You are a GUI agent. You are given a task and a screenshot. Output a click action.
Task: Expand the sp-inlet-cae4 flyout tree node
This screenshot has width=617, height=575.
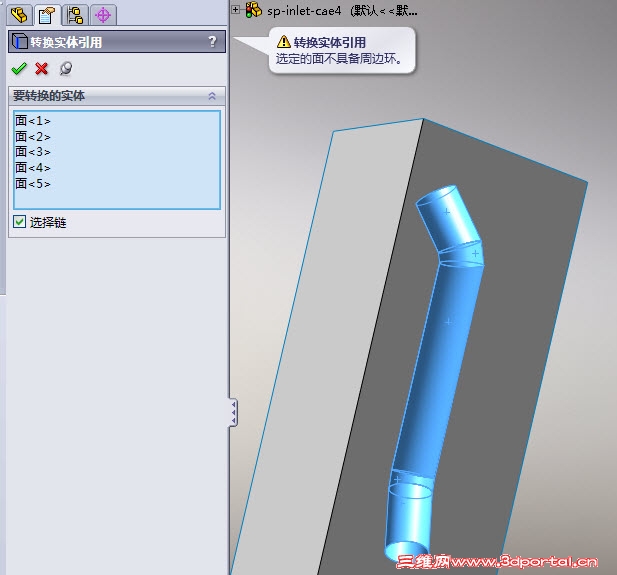pyautogui.click(x=235, y=9)
